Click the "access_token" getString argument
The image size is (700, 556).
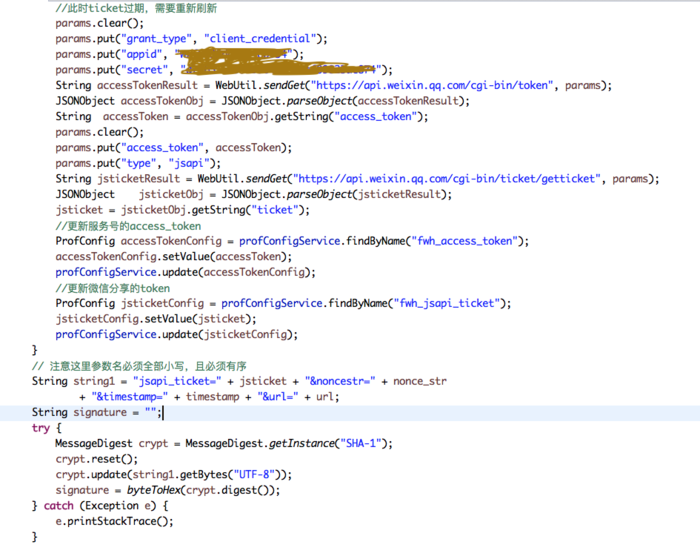coord(375,117)
